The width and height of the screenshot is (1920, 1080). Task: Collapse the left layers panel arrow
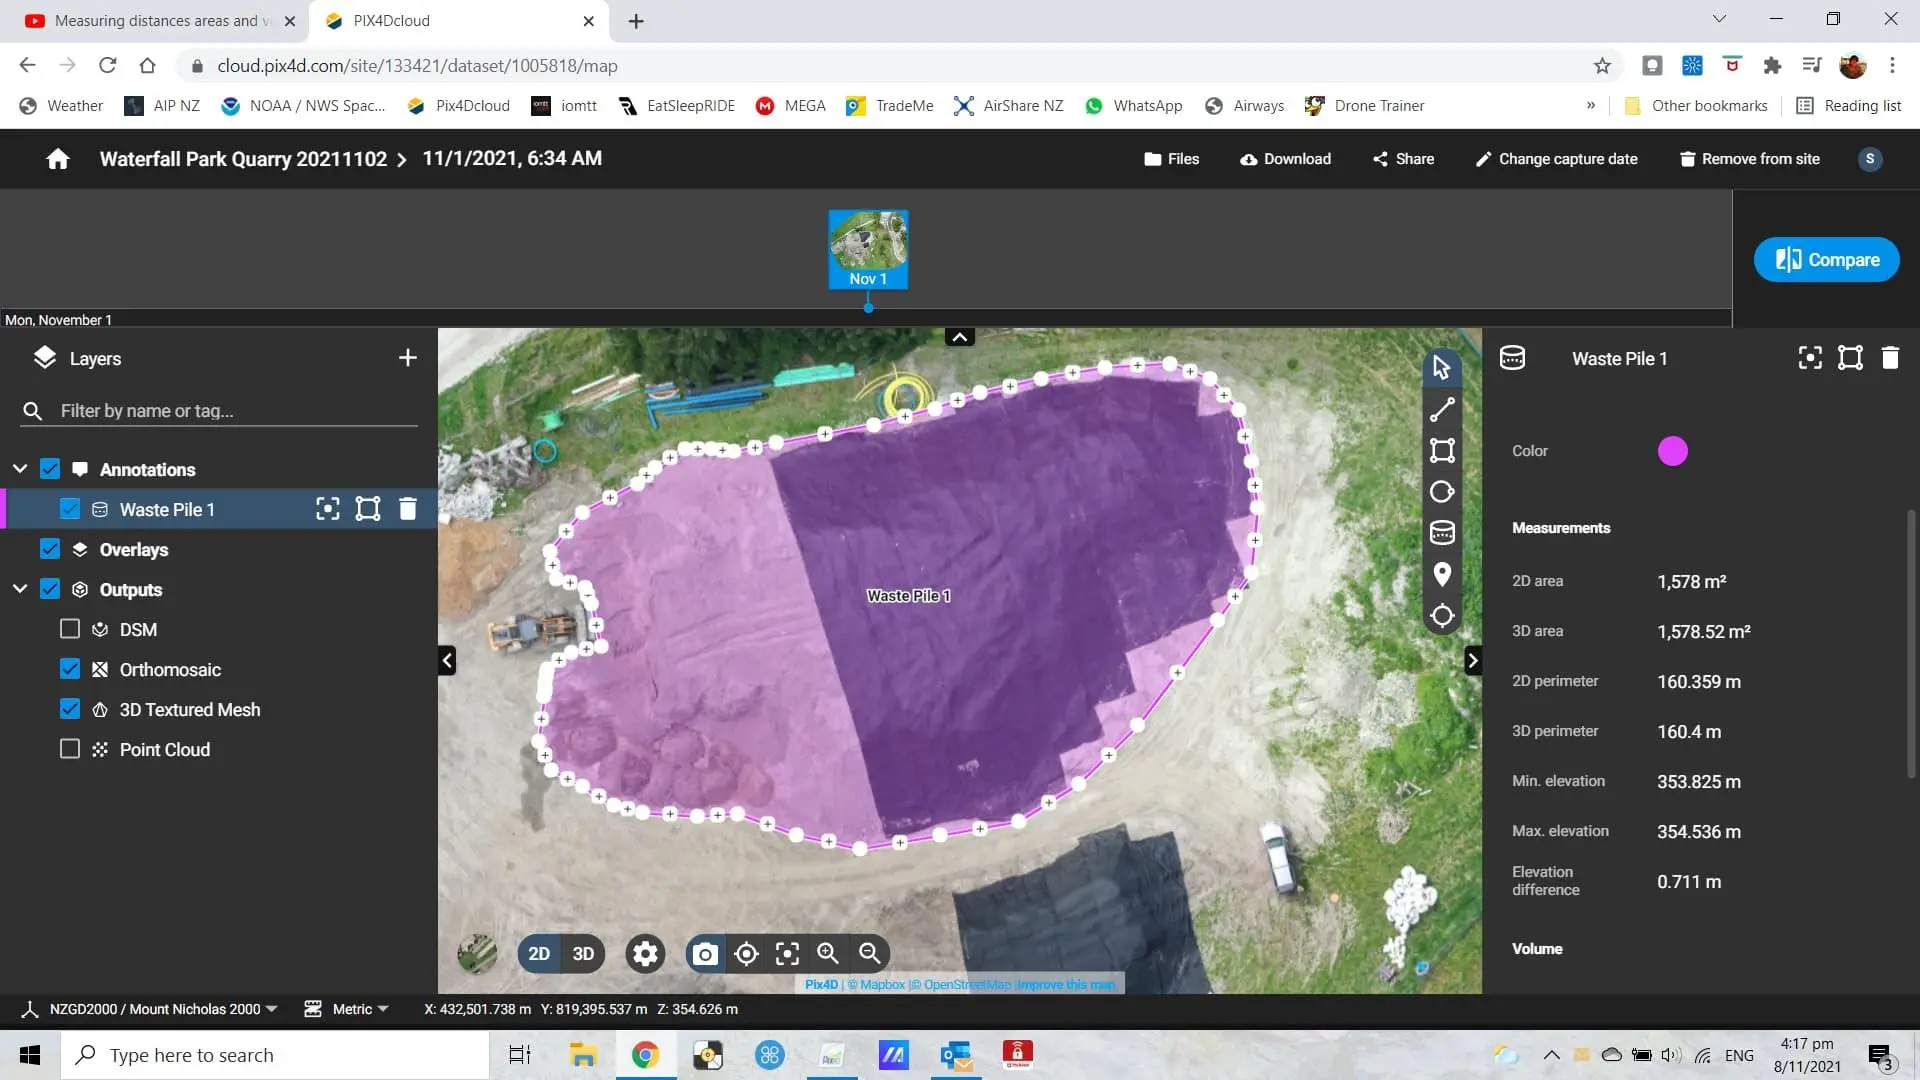tap(447, 660)
